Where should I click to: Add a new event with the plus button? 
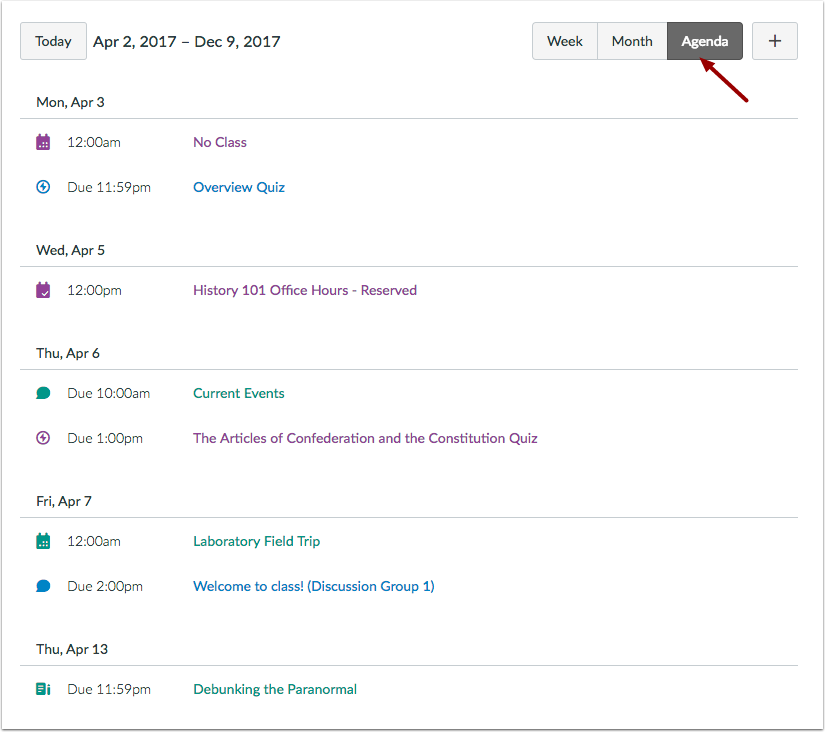click(x=774, y=41)
